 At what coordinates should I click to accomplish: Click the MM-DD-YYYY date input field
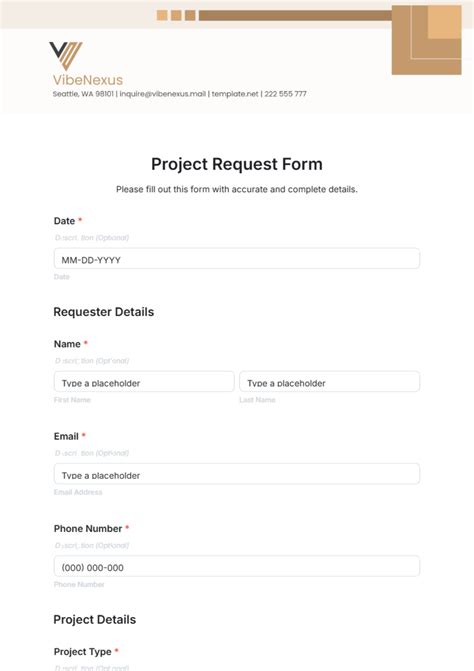pos(237,258)
